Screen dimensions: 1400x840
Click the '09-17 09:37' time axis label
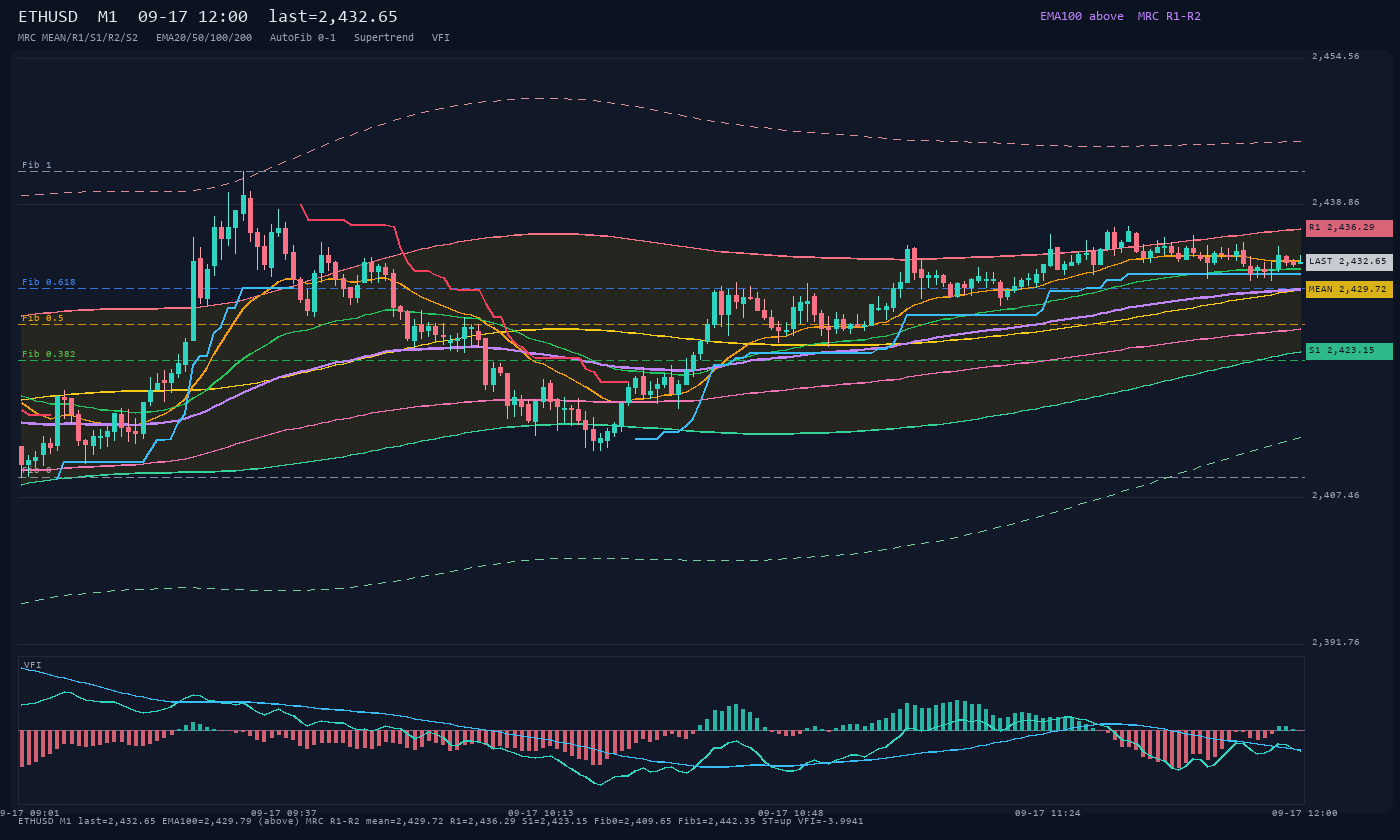pyautogui.click(x=283, y=813)
